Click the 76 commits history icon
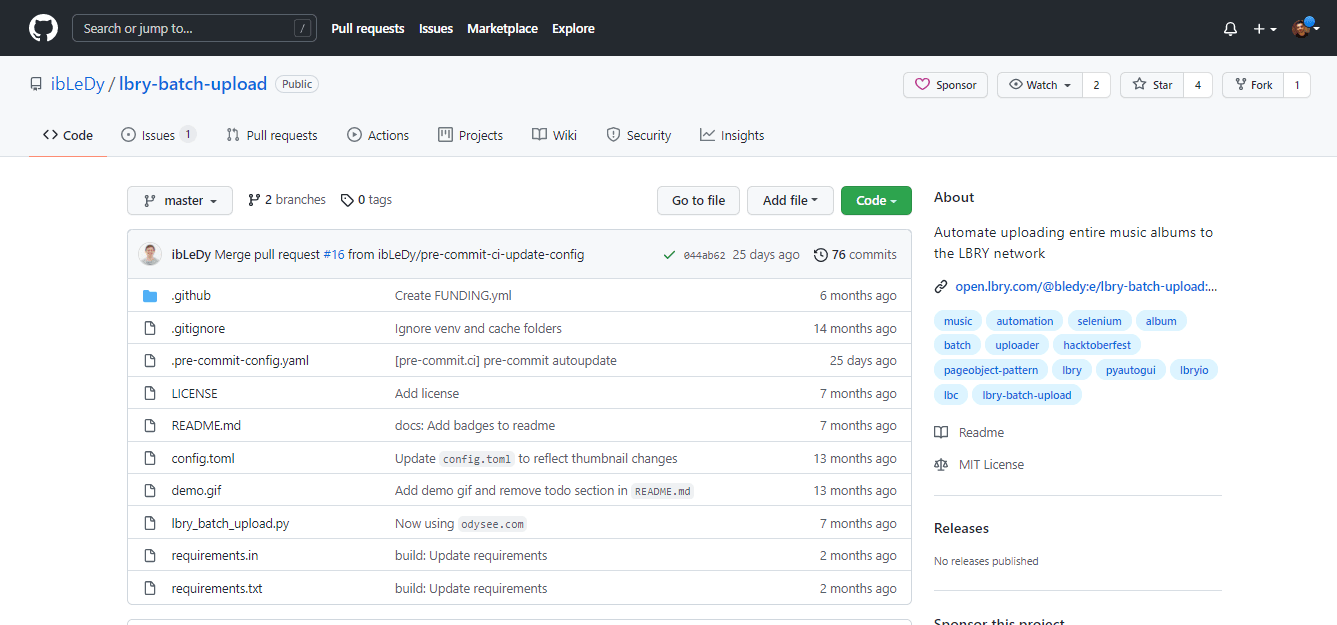 821,255
